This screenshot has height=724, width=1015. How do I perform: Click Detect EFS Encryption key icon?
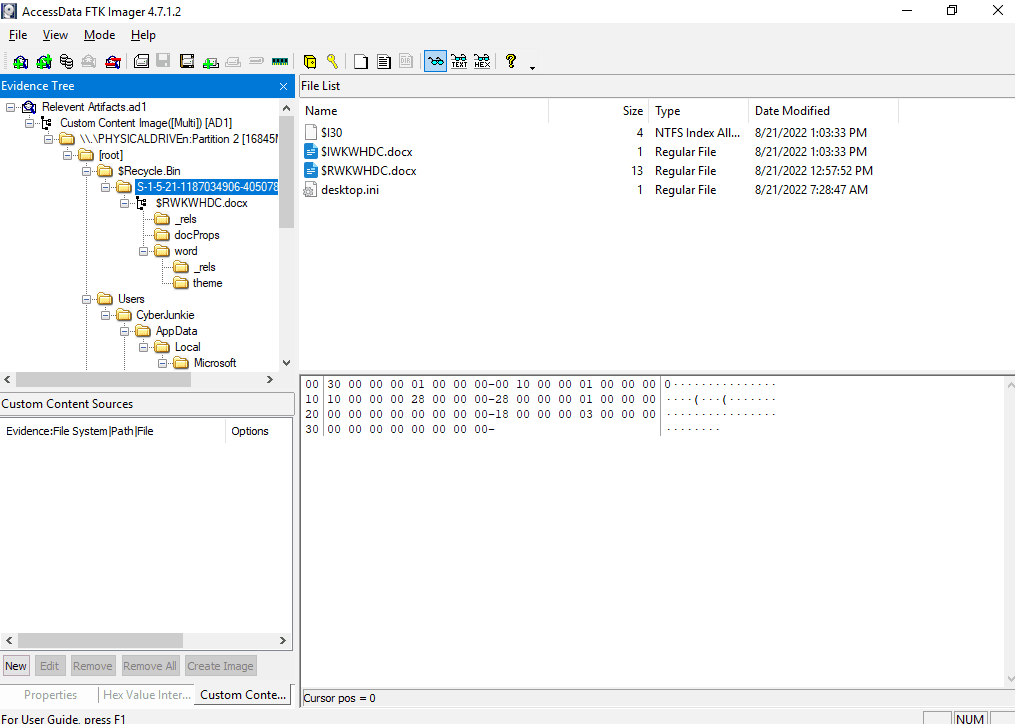click(x=332, y=62)
